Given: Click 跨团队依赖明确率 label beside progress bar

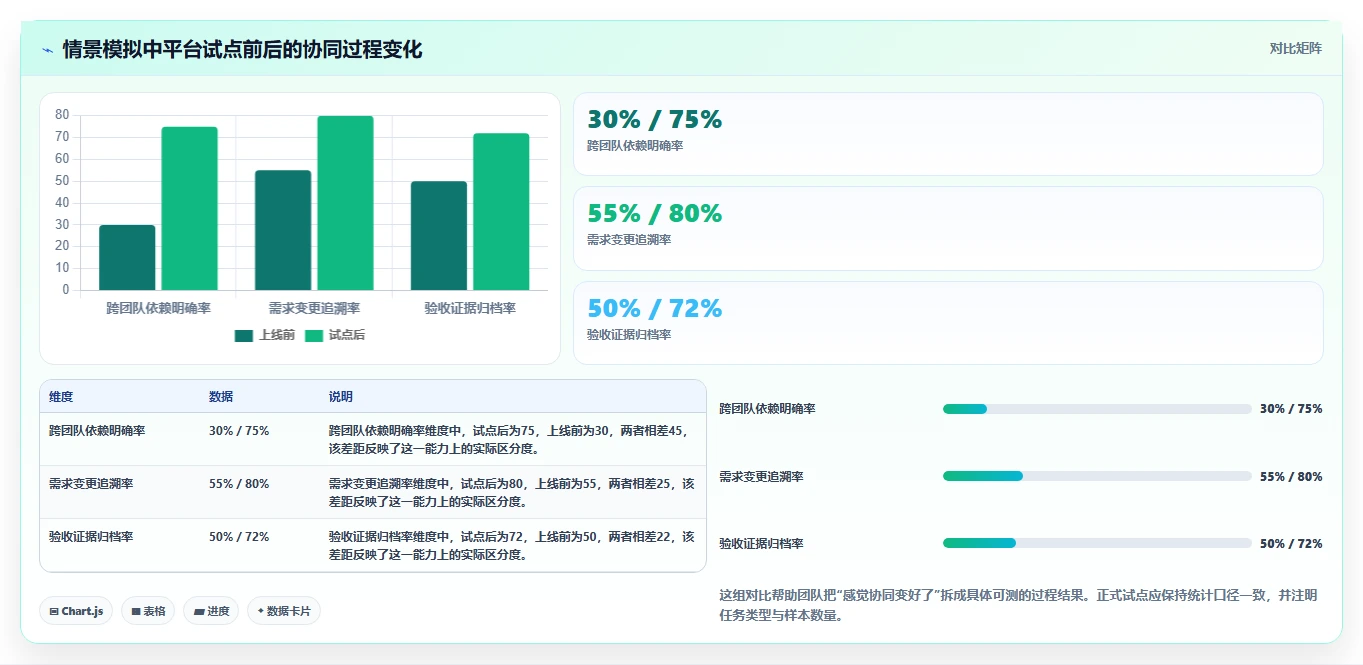Looking at the screenshot, I should tap(767, 409).
